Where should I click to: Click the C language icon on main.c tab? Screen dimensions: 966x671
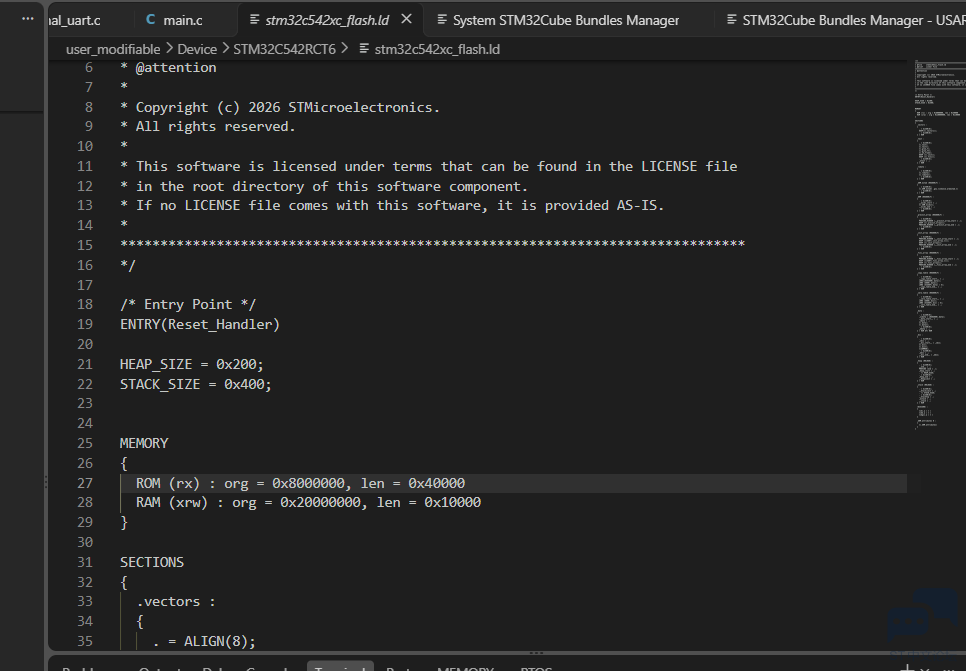coord(150,20)
